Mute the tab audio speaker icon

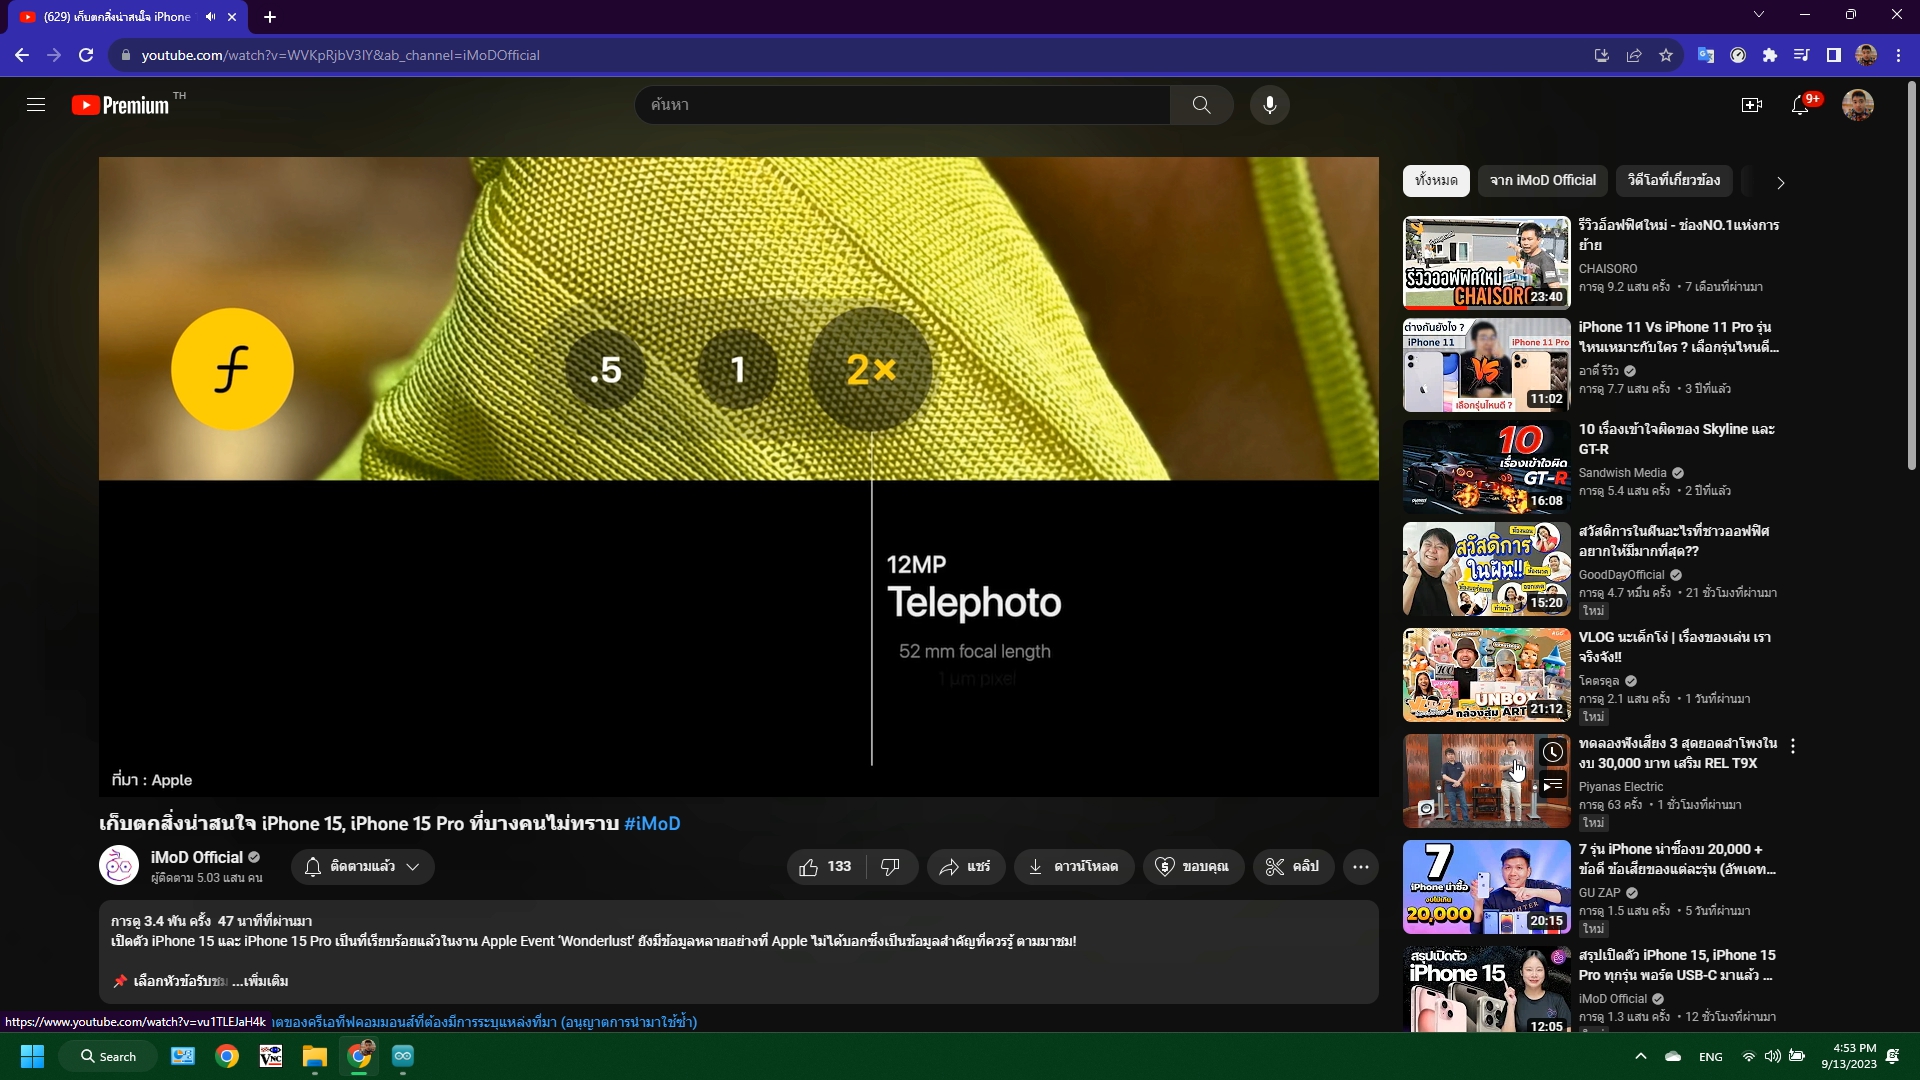click(210, 17)
